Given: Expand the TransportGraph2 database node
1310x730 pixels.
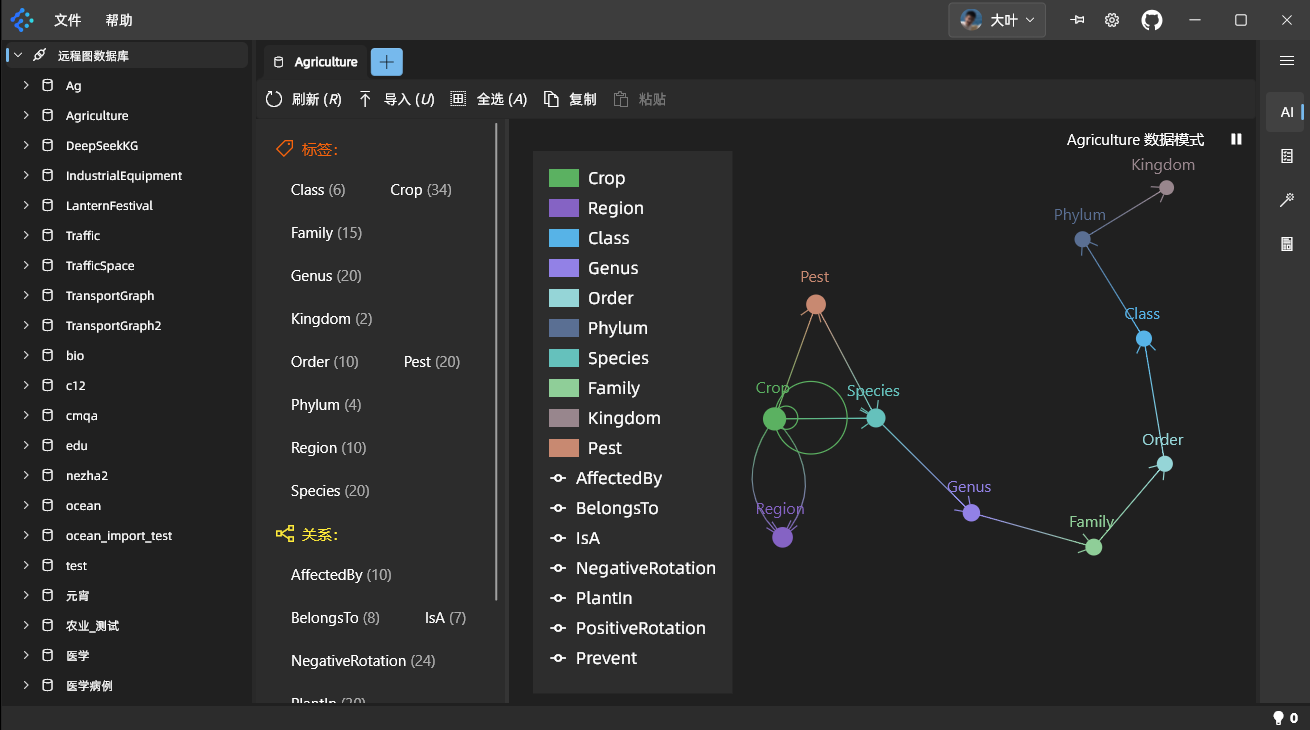Looking at the screenshot, I should point(25,325).
